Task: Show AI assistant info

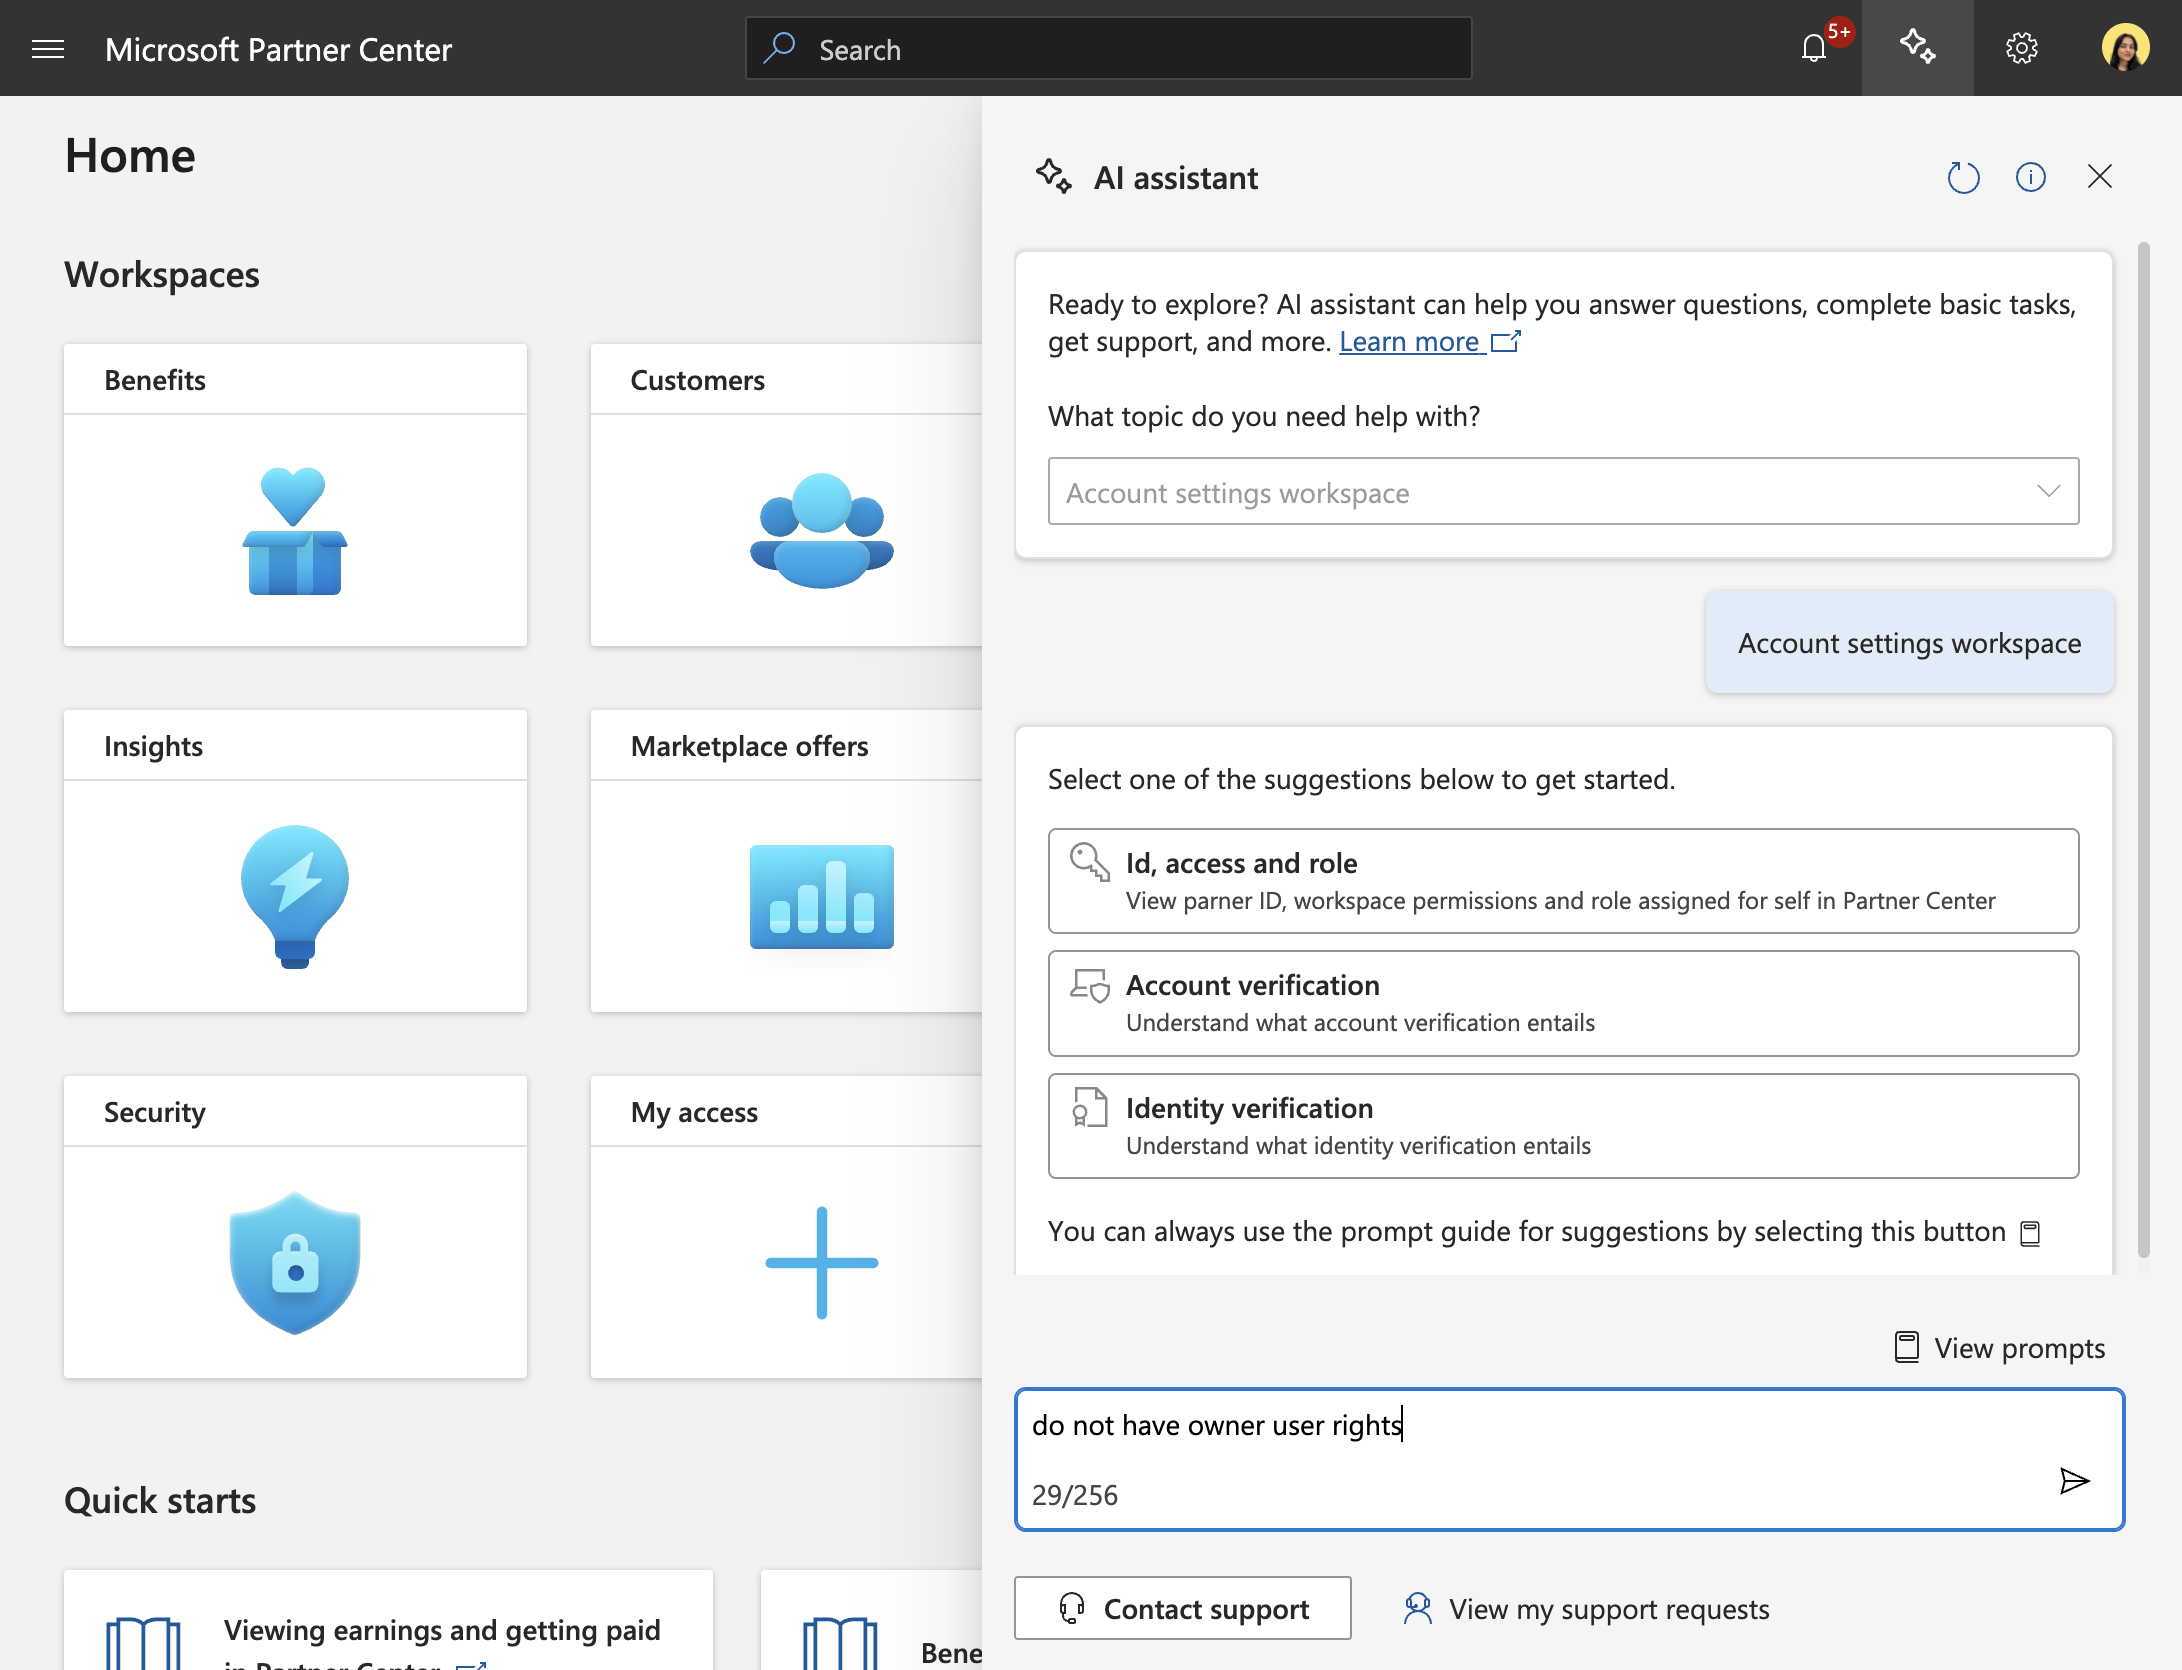Action: pyautogui.click(x=2030, y=178)
